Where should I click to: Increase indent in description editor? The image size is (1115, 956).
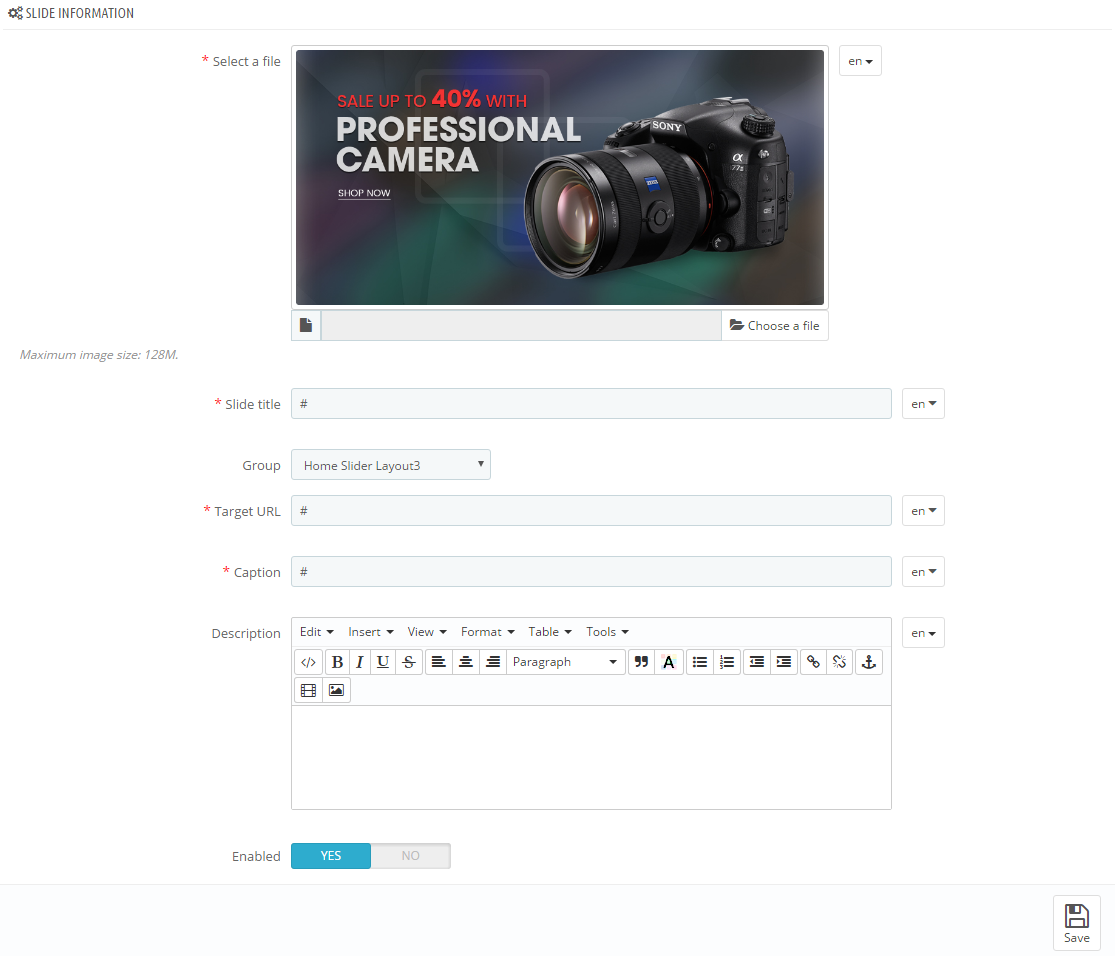[784, 662]
